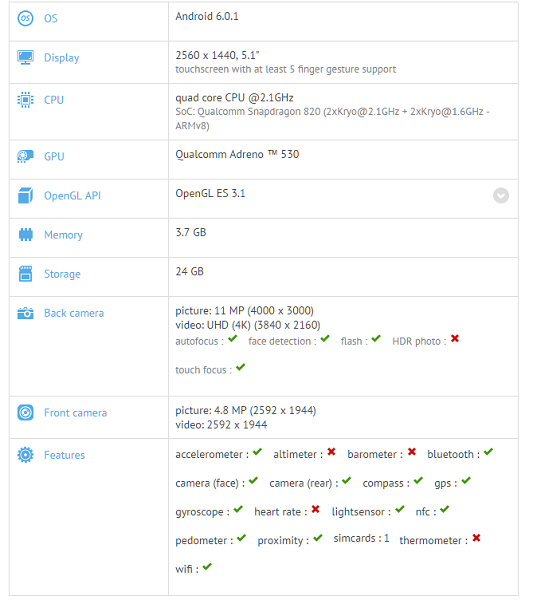Click the Features gear icon
The image size is (533, 600).
25,455
